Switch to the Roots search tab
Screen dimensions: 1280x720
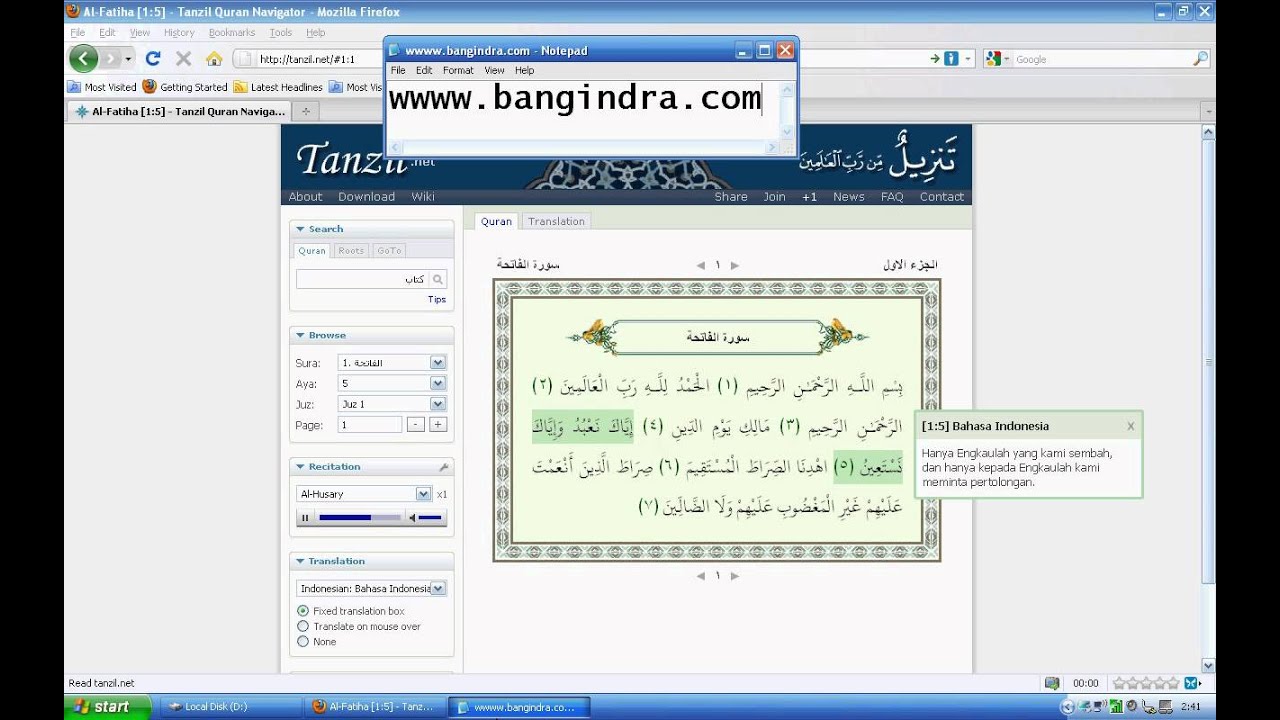tap(351, 251)
